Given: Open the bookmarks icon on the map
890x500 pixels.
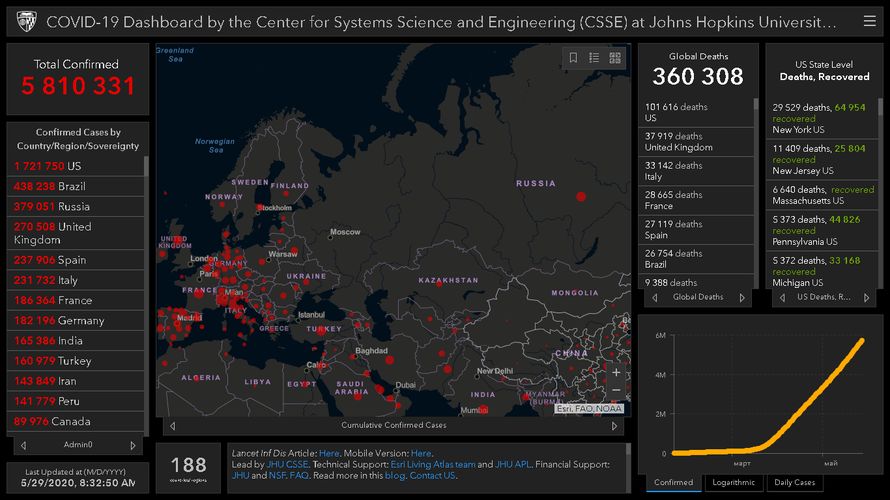Looking at the screenshot, I should [x=573, y=58].
